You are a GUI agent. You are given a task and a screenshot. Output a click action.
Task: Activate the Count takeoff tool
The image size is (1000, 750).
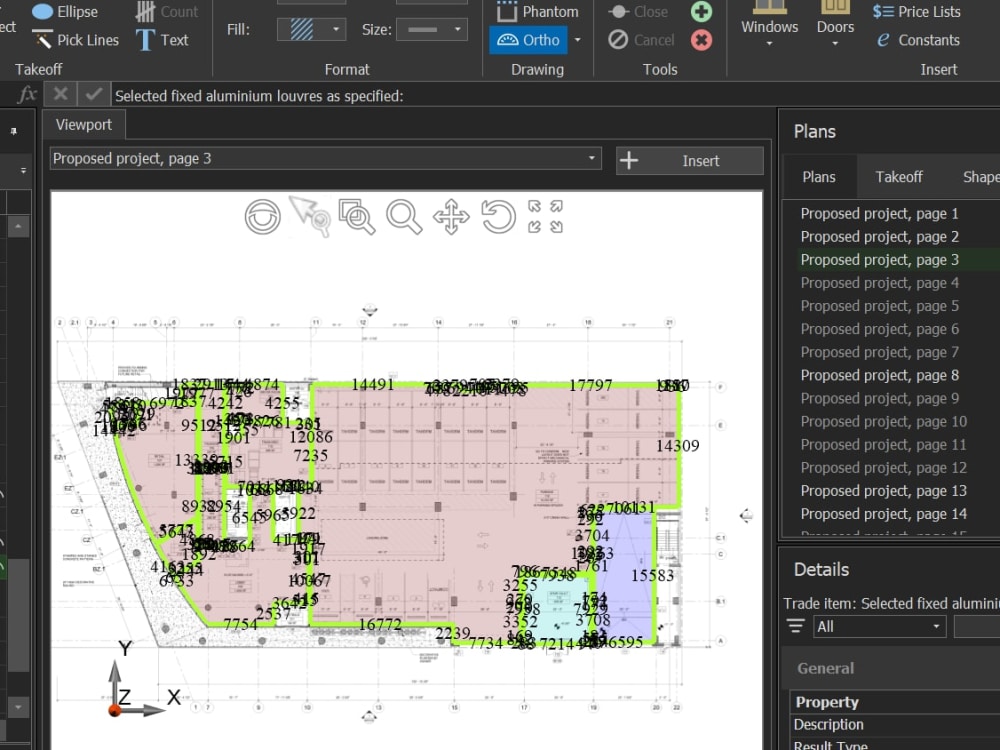tap(166, 11)
